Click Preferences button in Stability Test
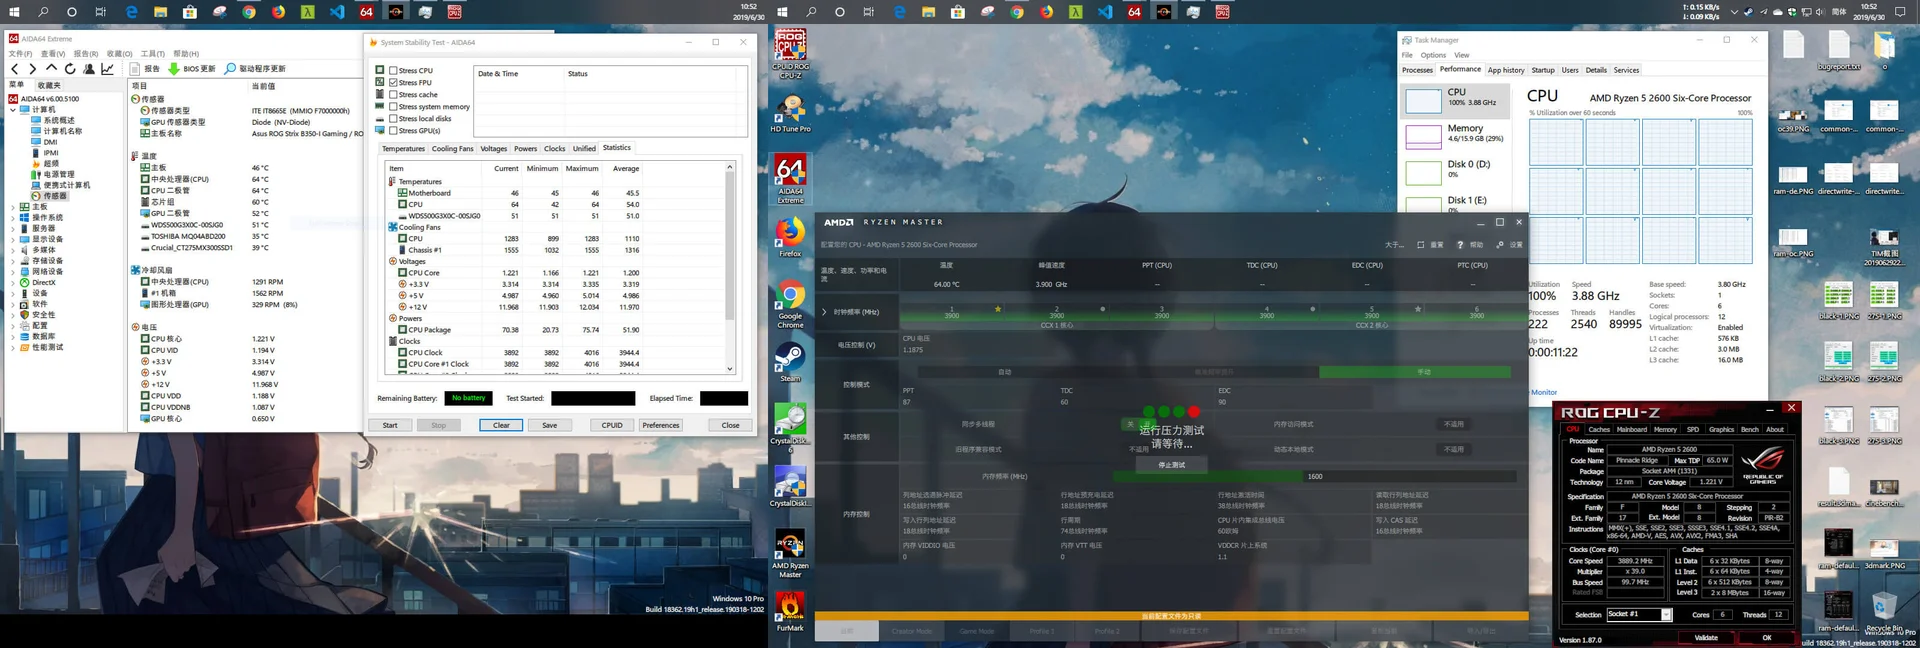 click(x=661, y=425)
